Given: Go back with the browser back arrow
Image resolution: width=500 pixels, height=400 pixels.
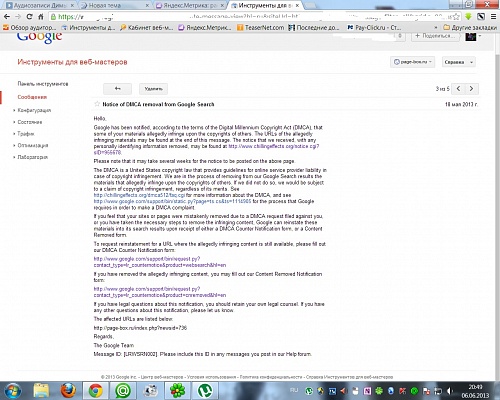Looking at the screenshot, I should pos(7,16).
